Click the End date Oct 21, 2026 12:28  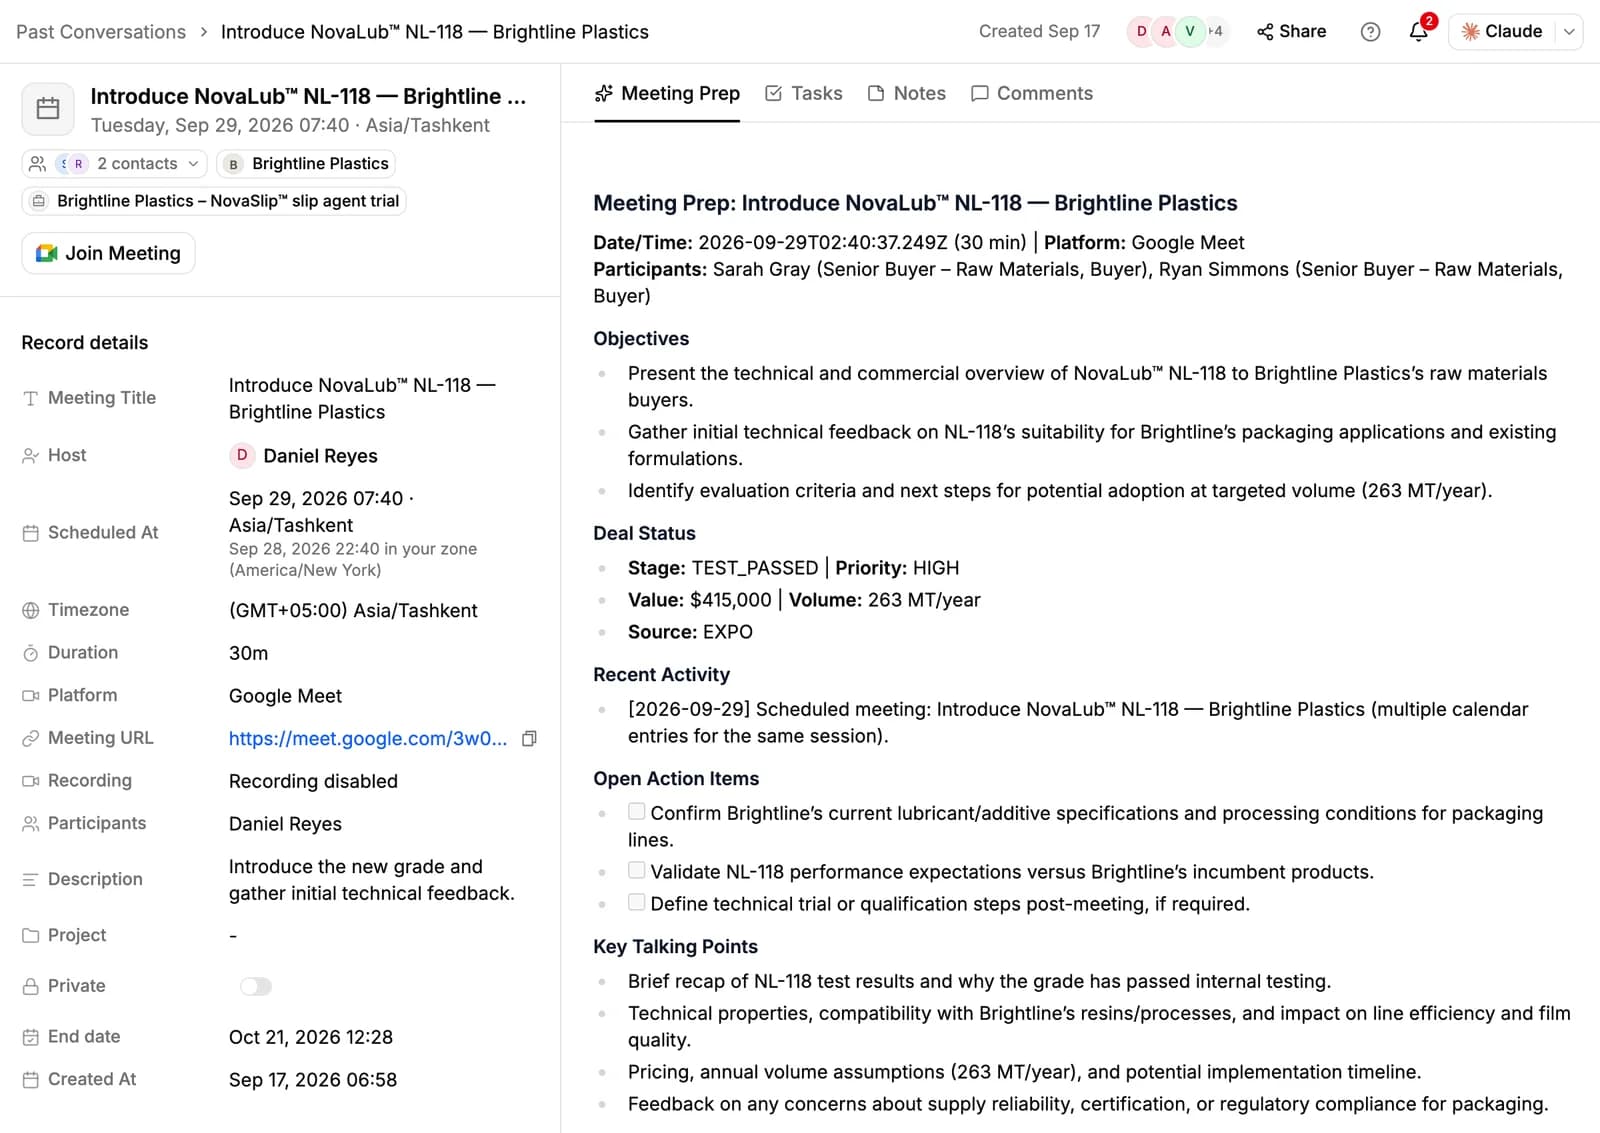click(311, 1037)
